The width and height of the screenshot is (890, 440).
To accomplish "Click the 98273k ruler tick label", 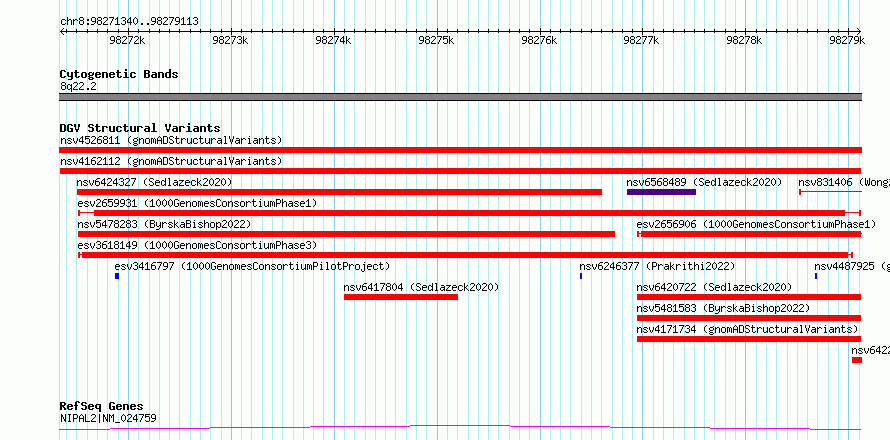I will tap(230, 40).
